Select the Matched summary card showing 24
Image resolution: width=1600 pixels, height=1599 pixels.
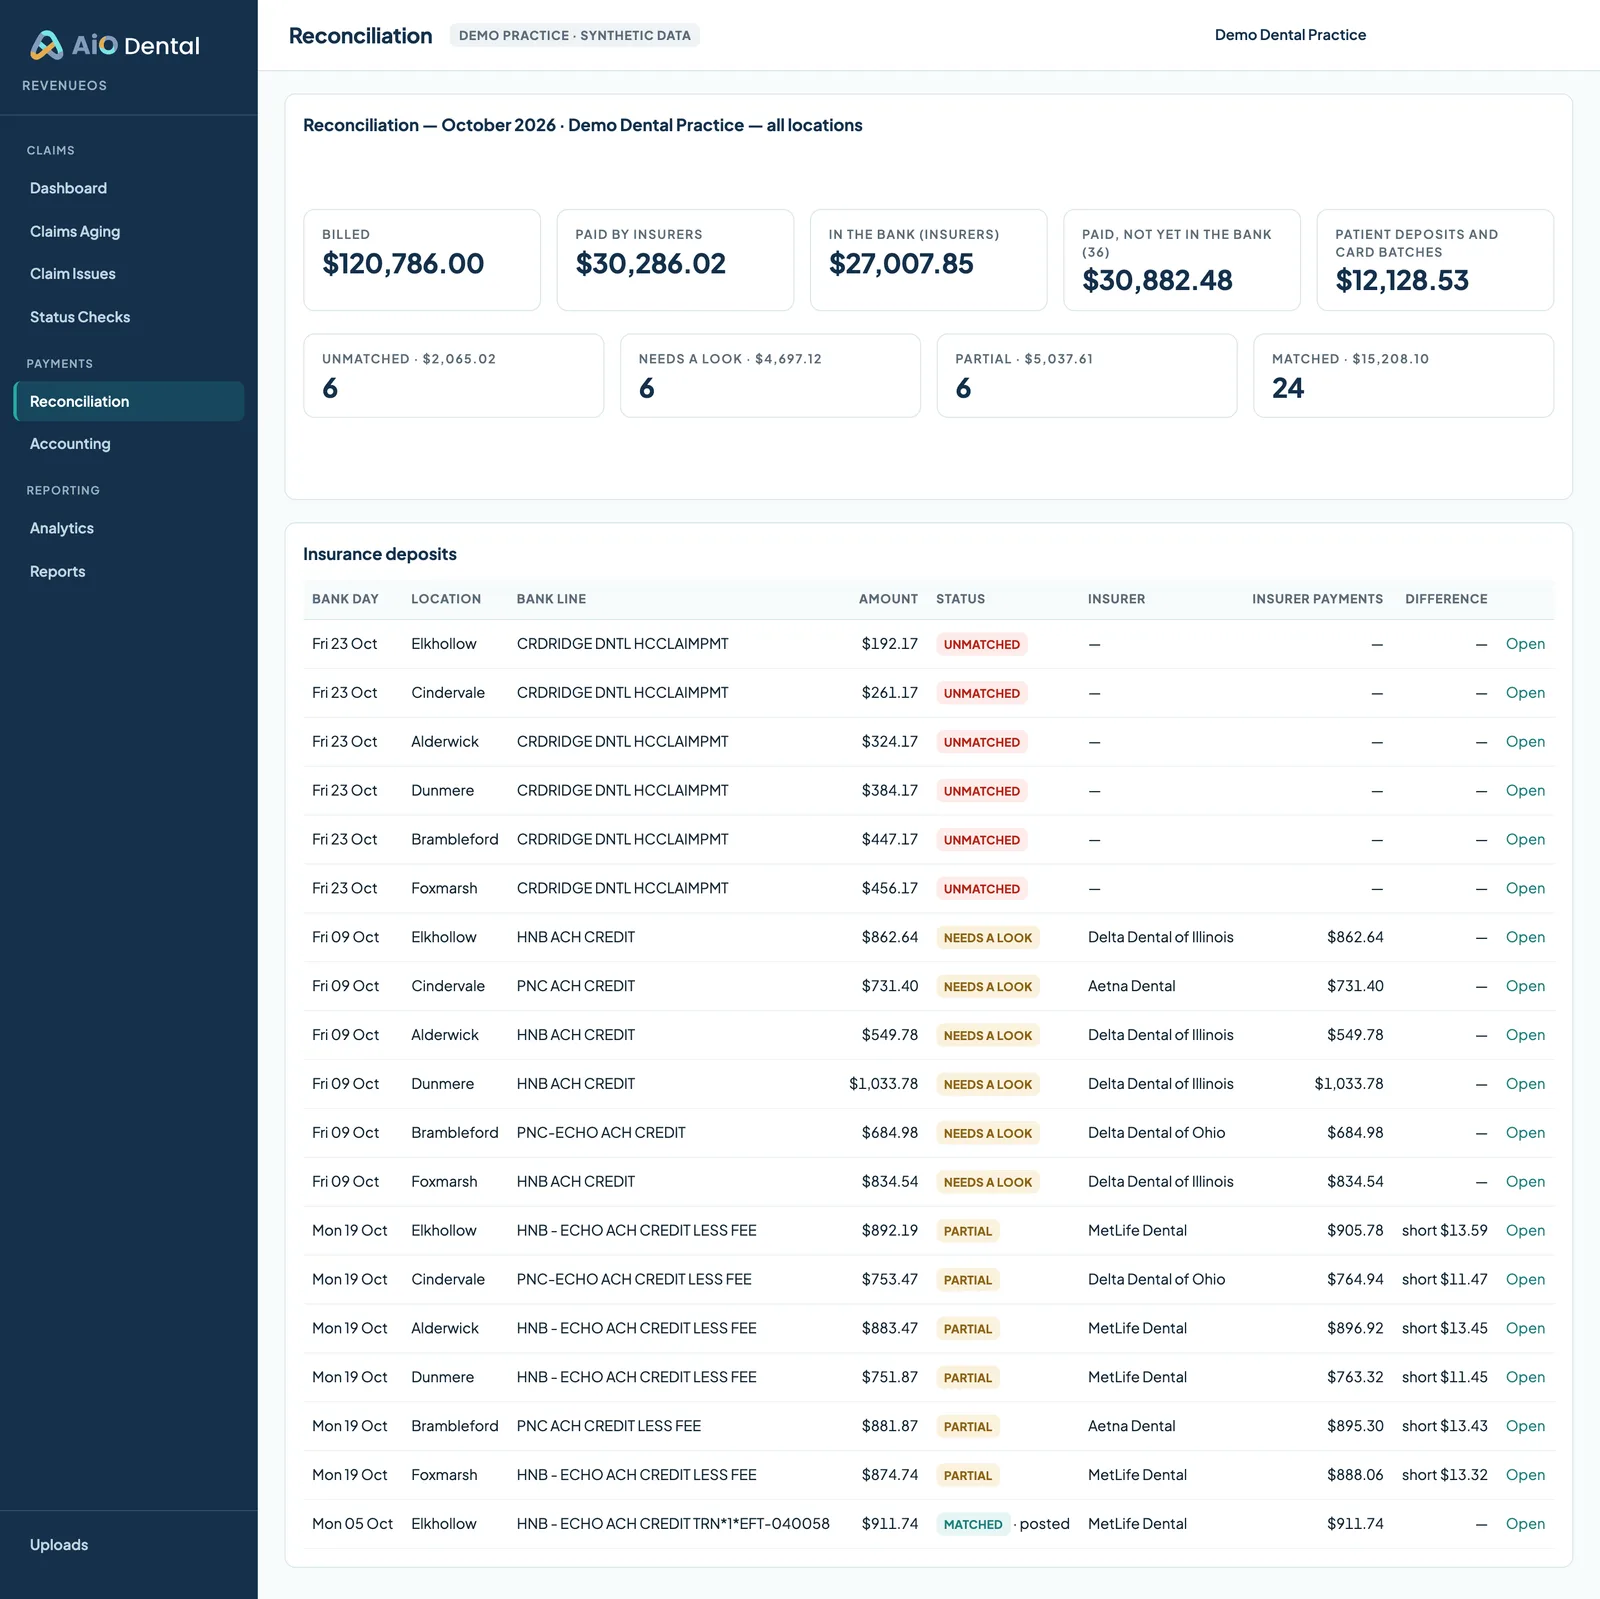click(1404, 375)
